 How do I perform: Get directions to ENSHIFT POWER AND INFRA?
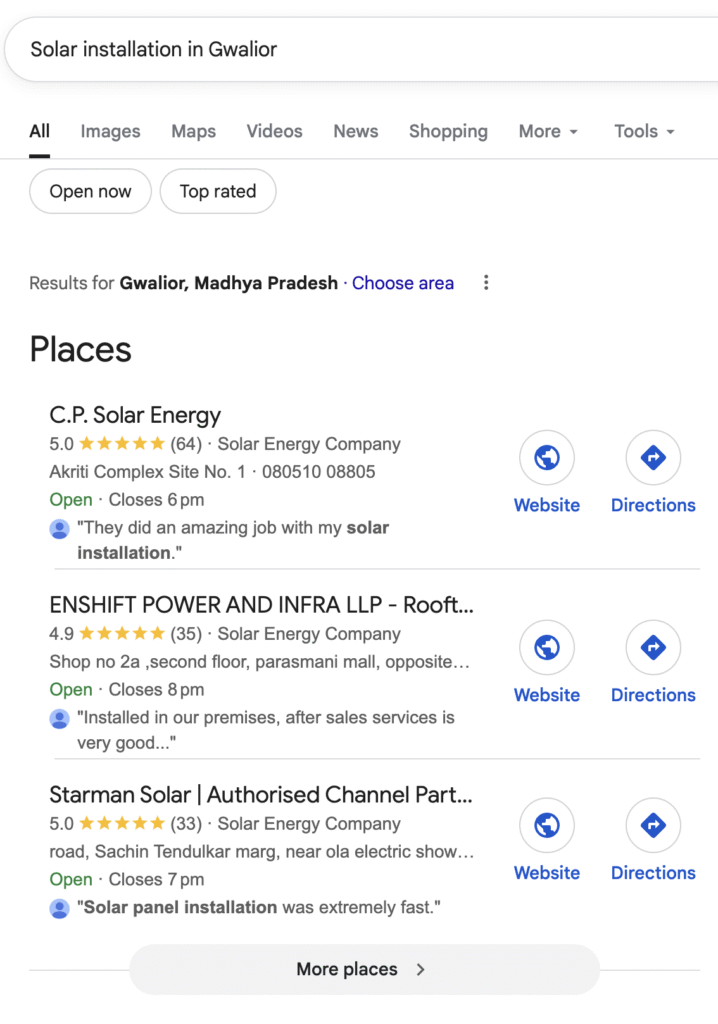[x=653, y=648]
